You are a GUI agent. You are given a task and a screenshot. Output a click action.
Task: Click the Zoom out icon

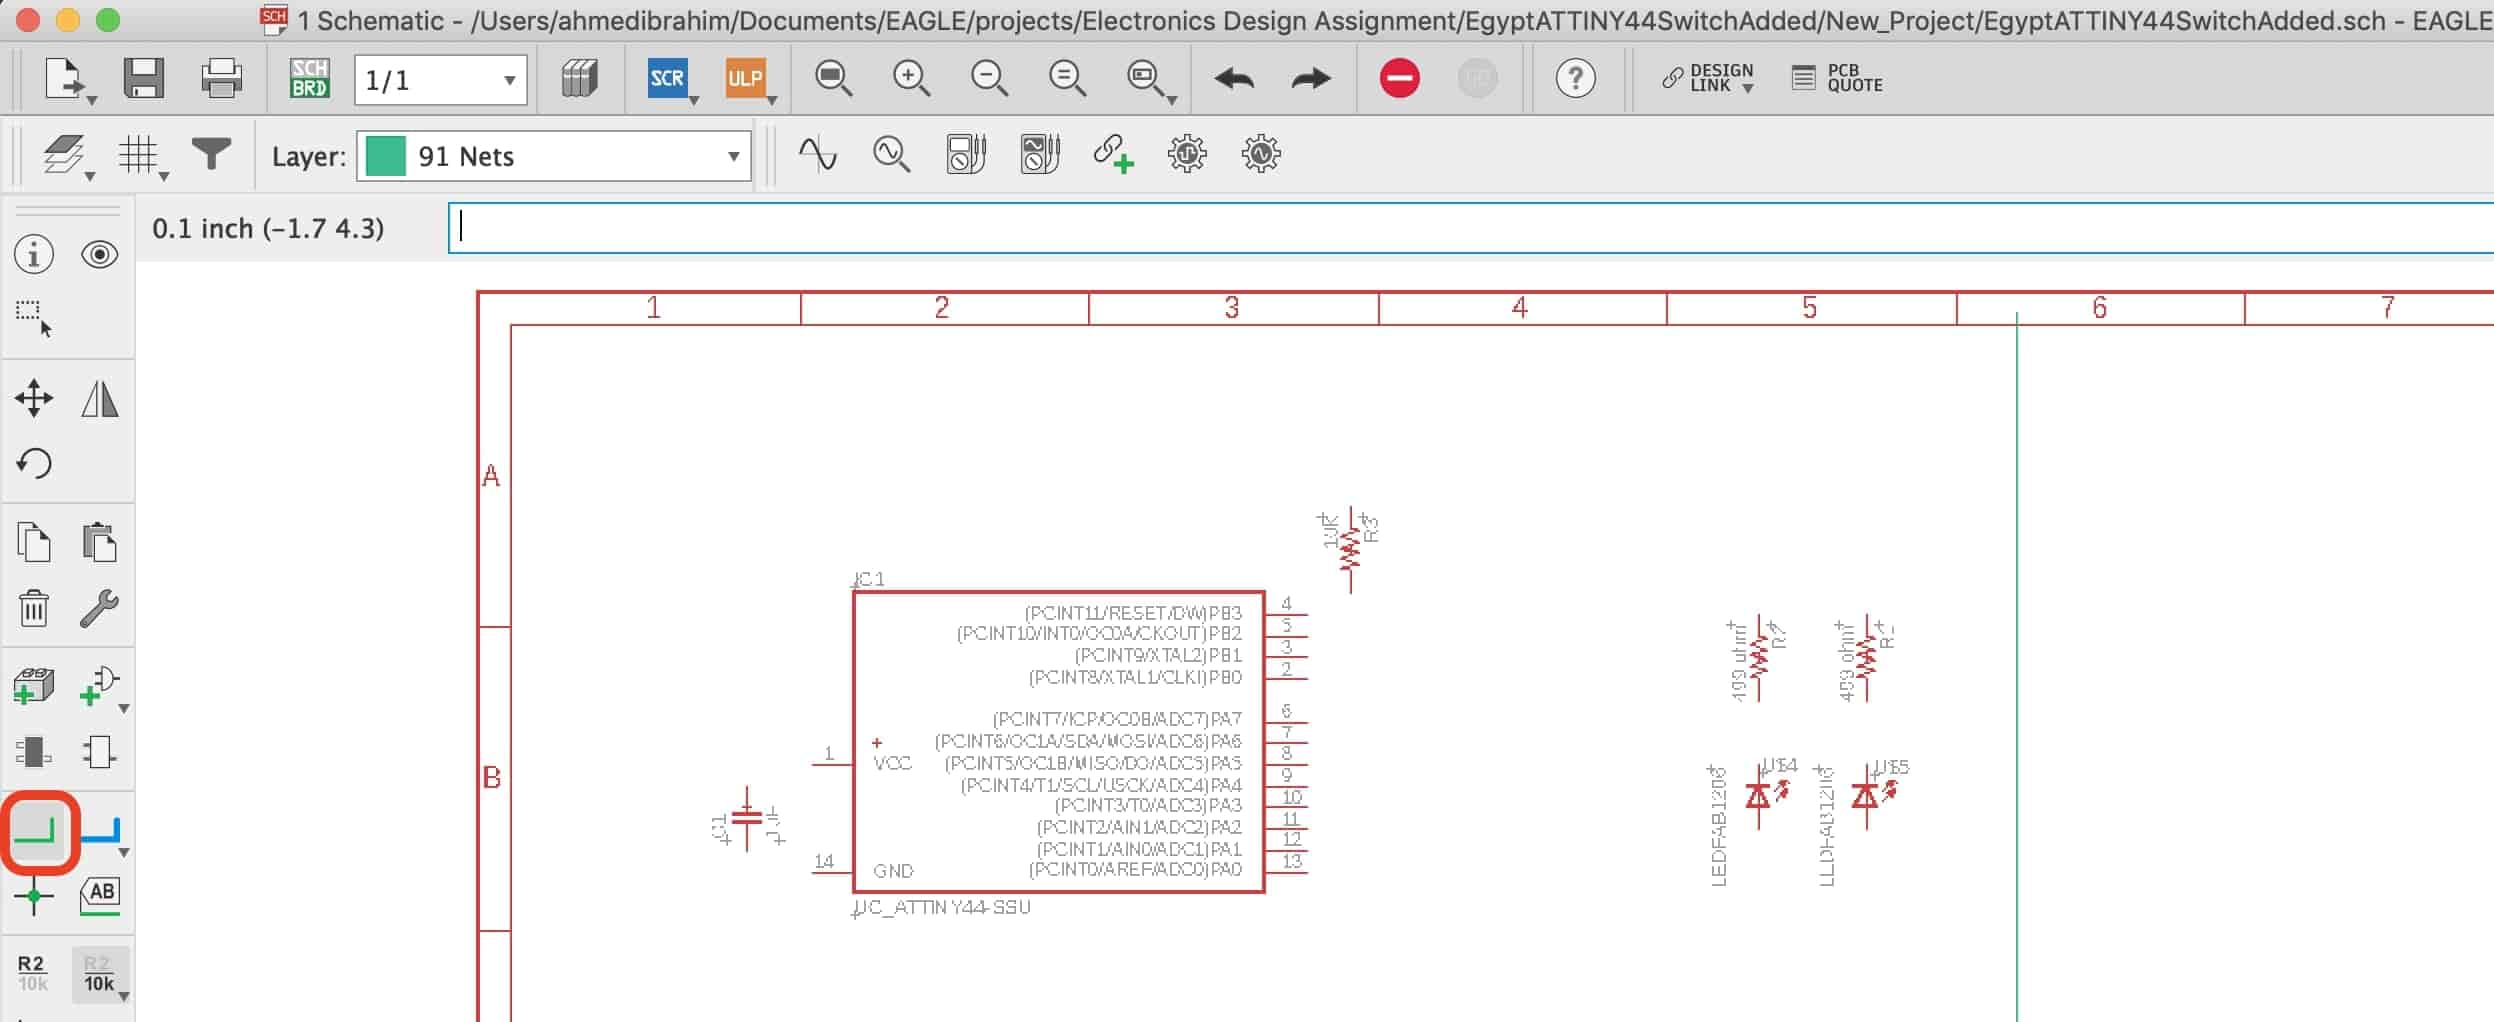989,77
